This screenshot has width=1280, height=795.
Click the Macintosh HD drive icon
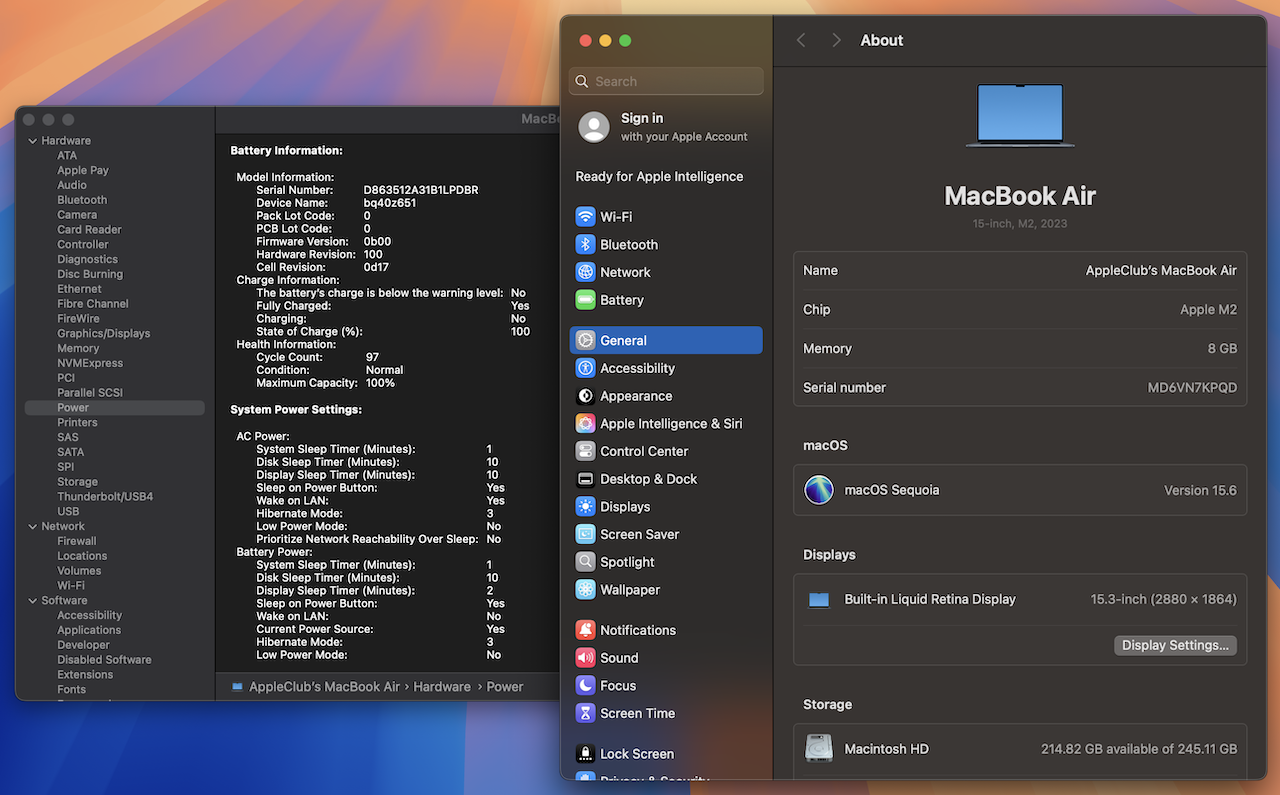click(x=819, y=748)
